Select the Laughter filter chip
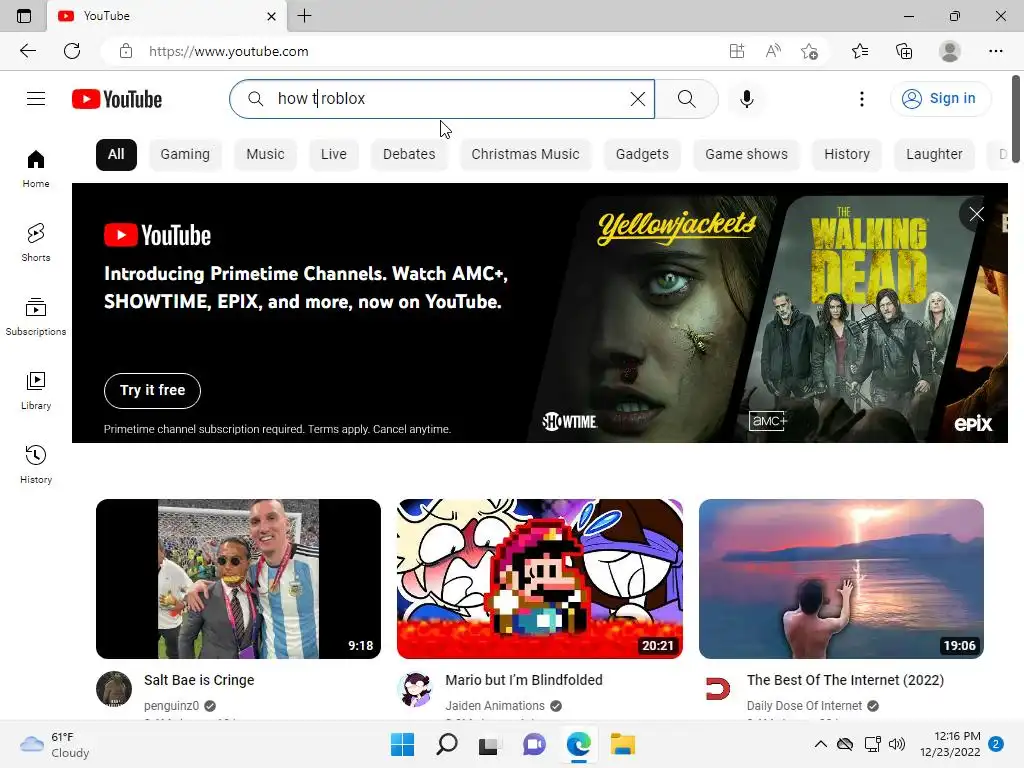 pos(934,154)
